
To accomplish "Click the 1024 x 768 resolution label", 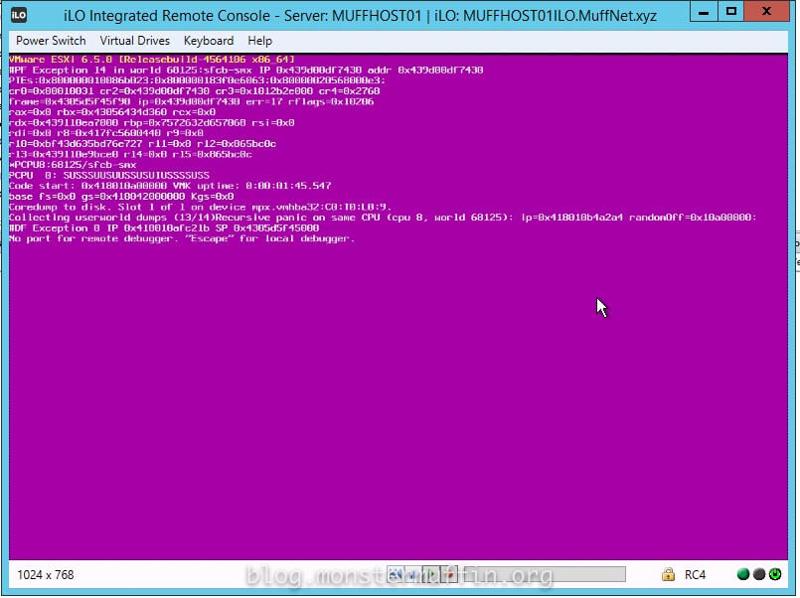I will (x=45, y=575).
